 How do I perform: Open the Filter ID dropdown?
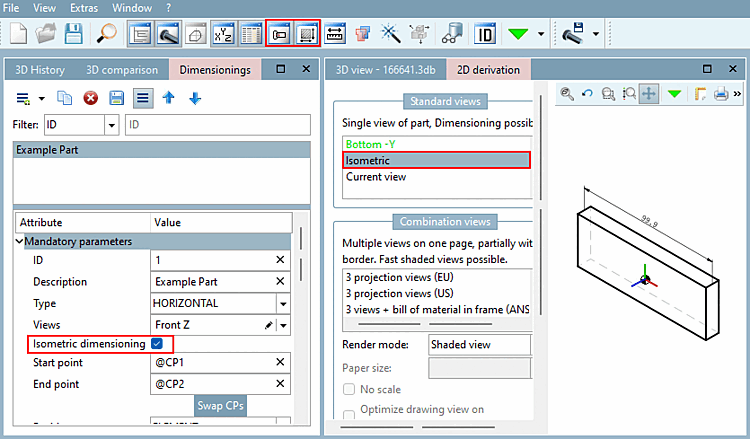(x=111, y=125)
